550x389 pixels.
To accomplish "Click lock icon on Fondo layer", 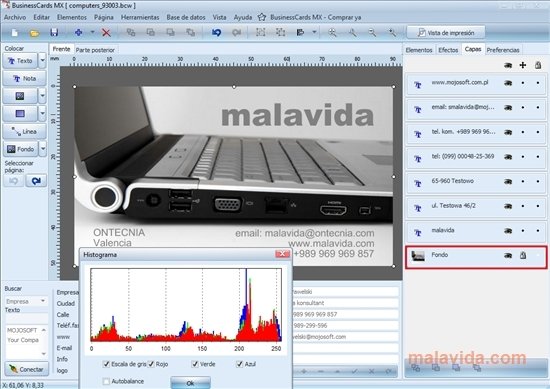I will pos(523,255).
